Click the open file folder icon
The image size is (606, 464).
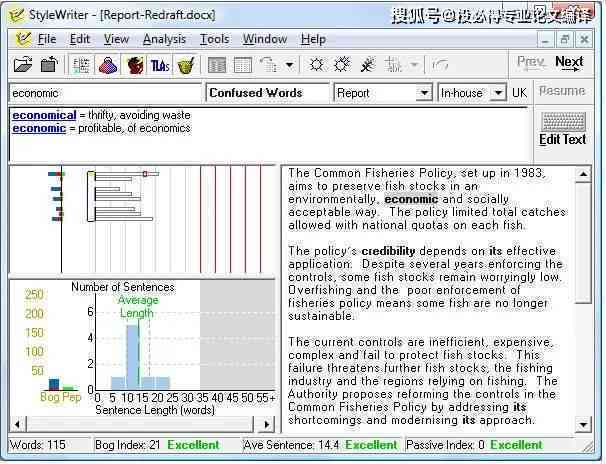point(23,65)
